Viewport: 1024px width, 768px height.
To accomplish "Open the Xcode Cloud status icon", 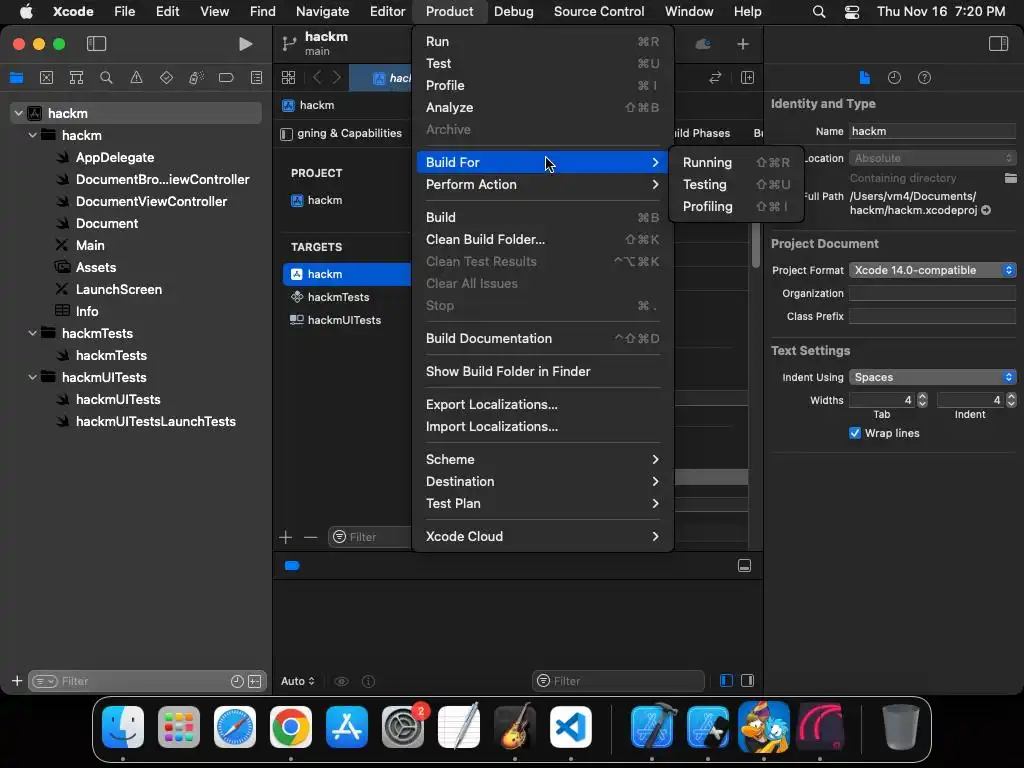I will click(x=703, y=44).
